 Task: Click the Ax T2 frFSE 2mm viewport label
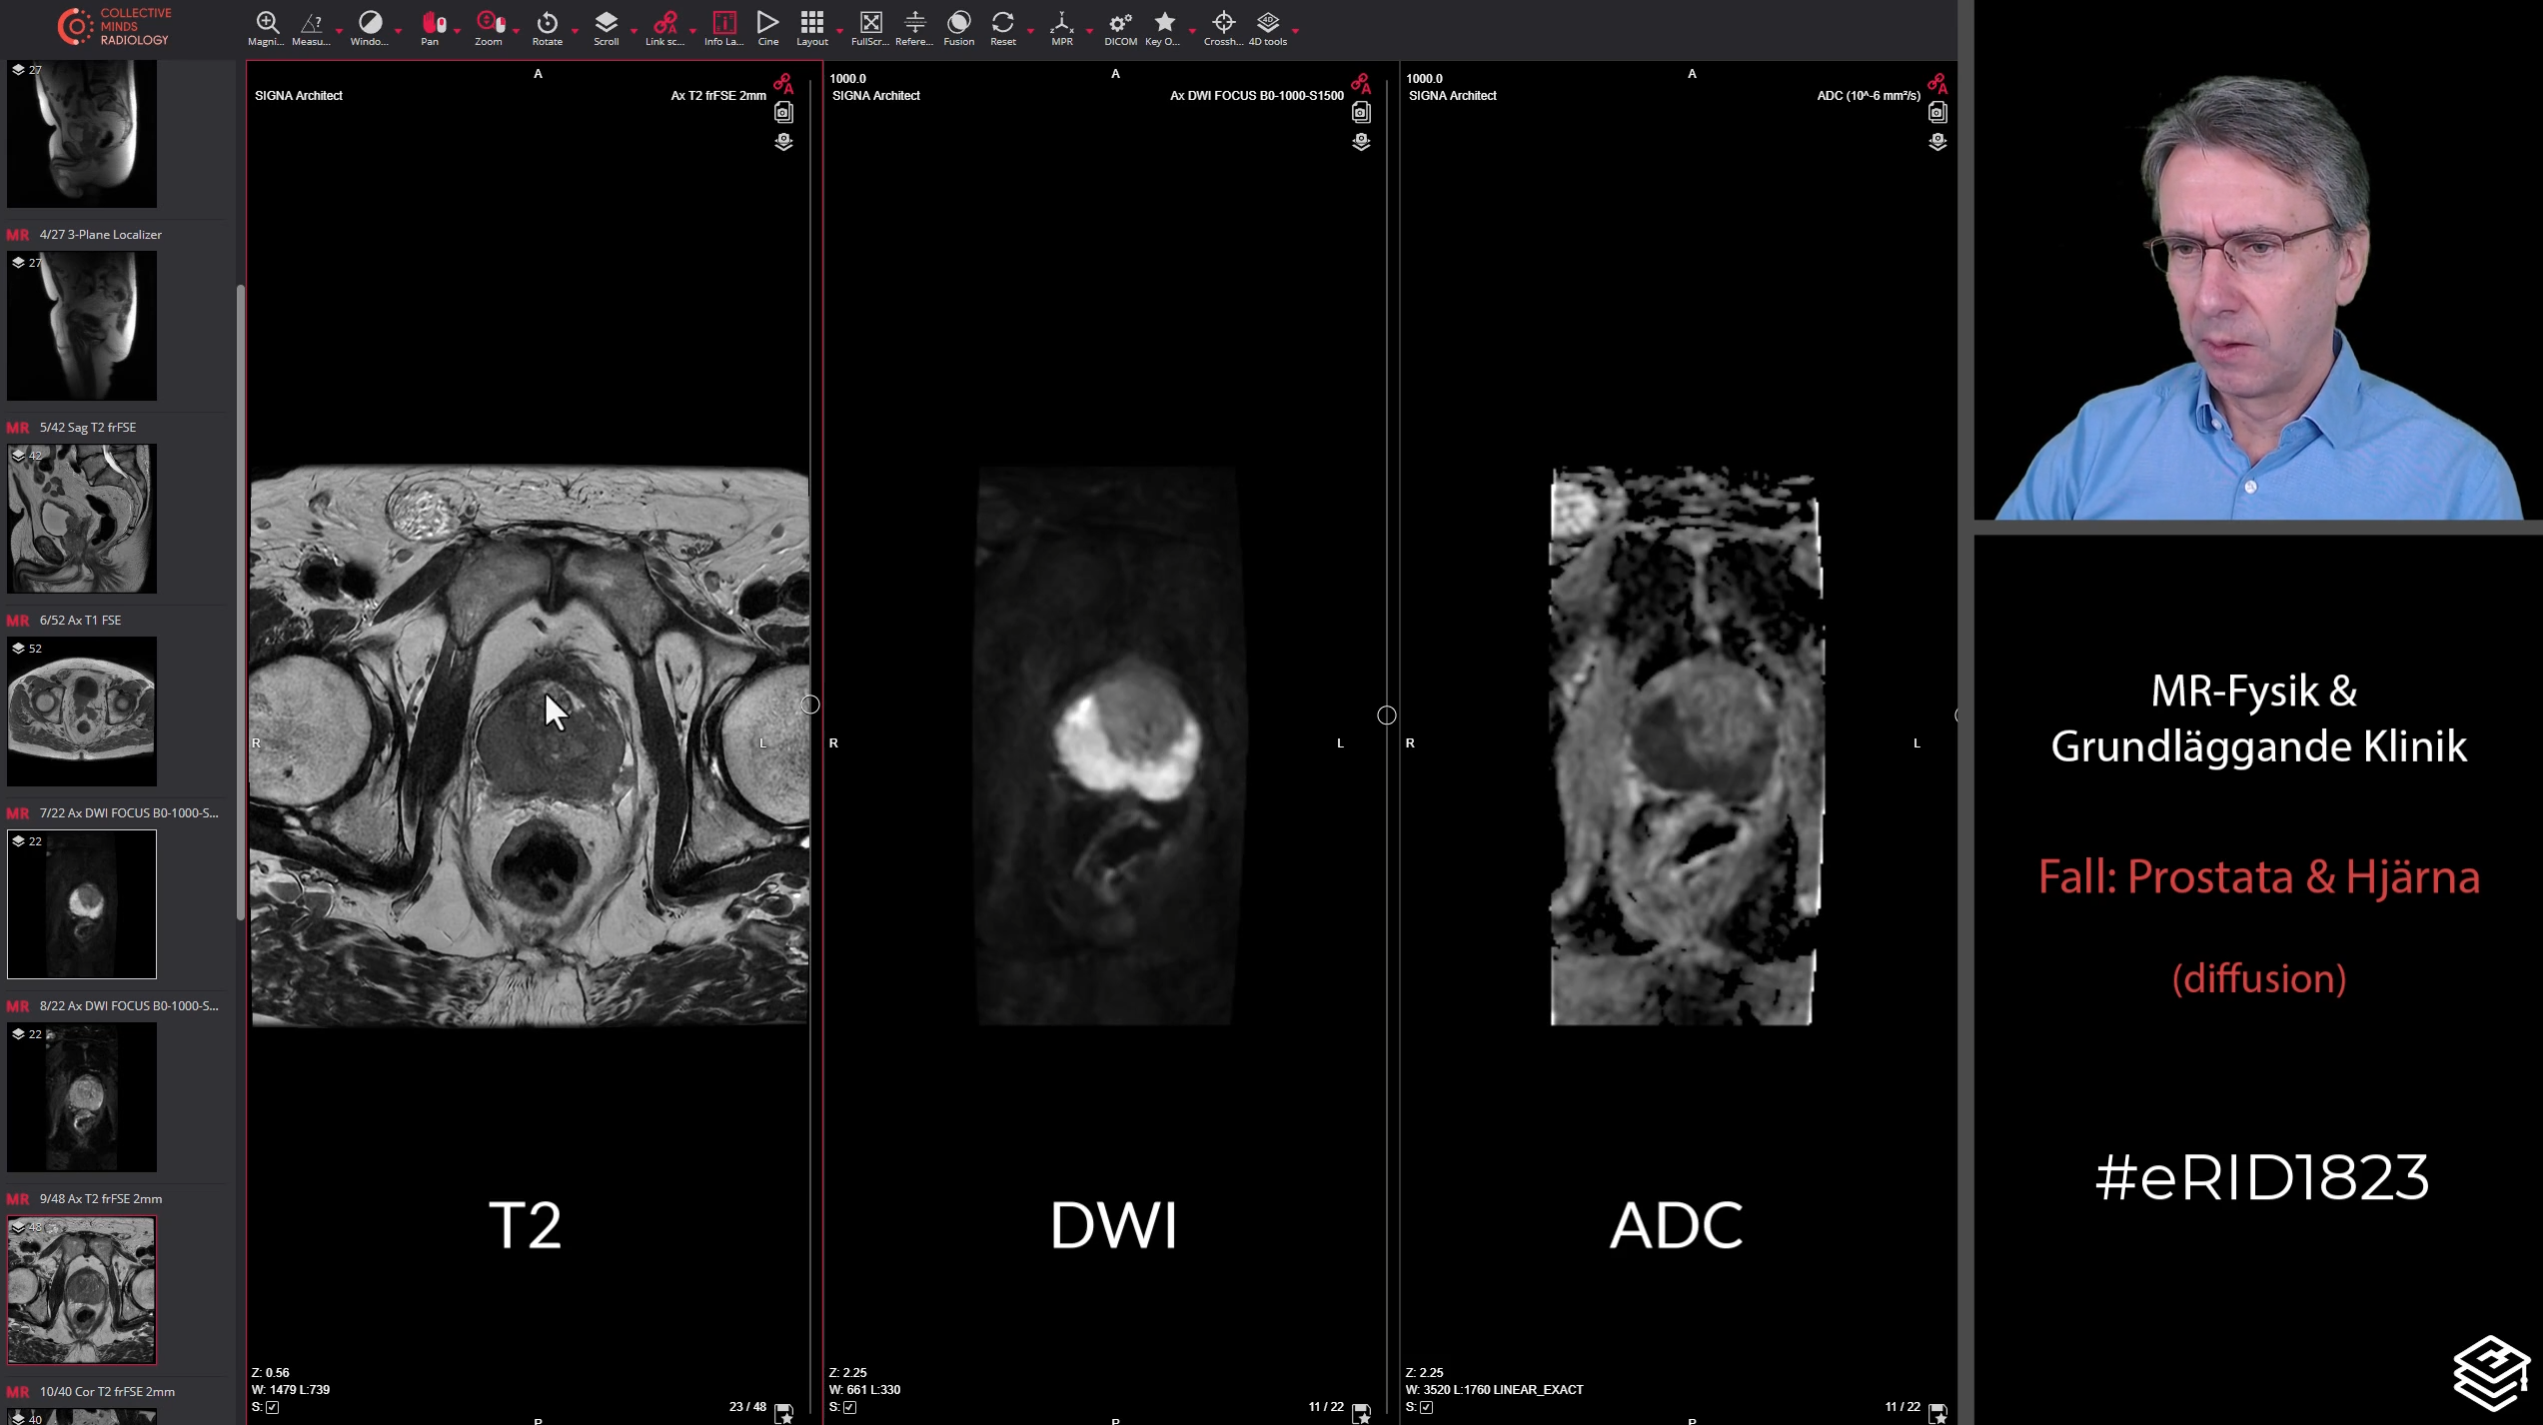click(718, 96)
